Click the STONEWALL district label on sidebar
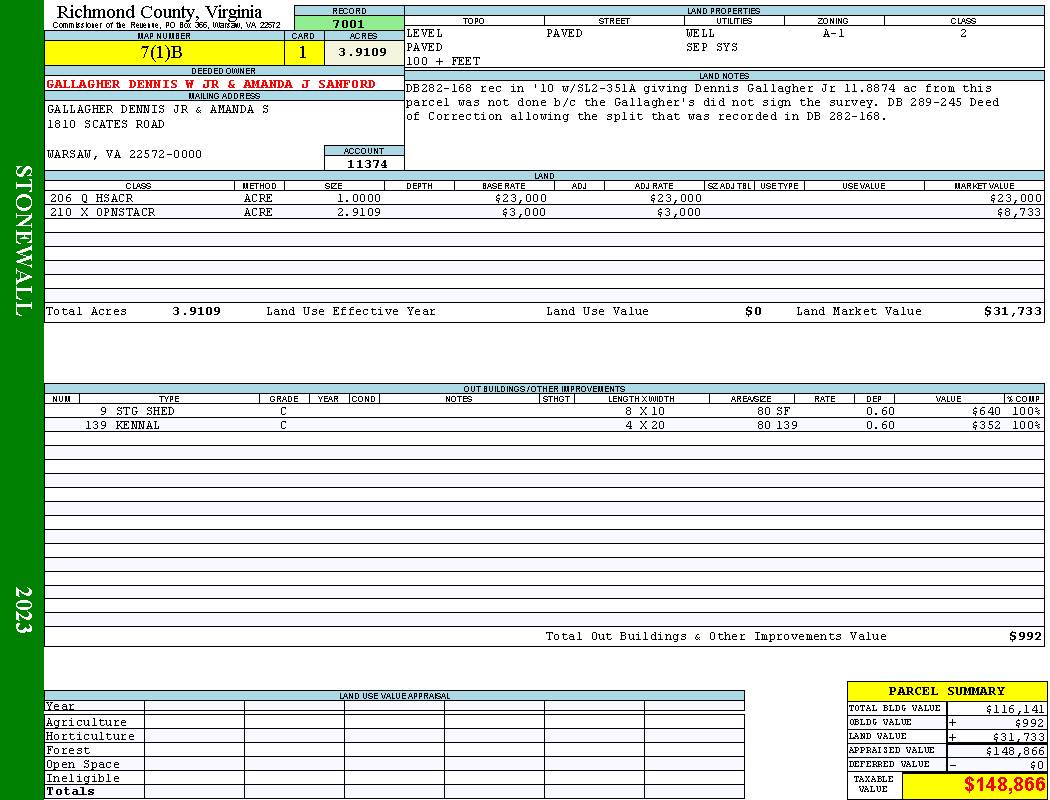1050x800 pixels. (x=23, y=241)
